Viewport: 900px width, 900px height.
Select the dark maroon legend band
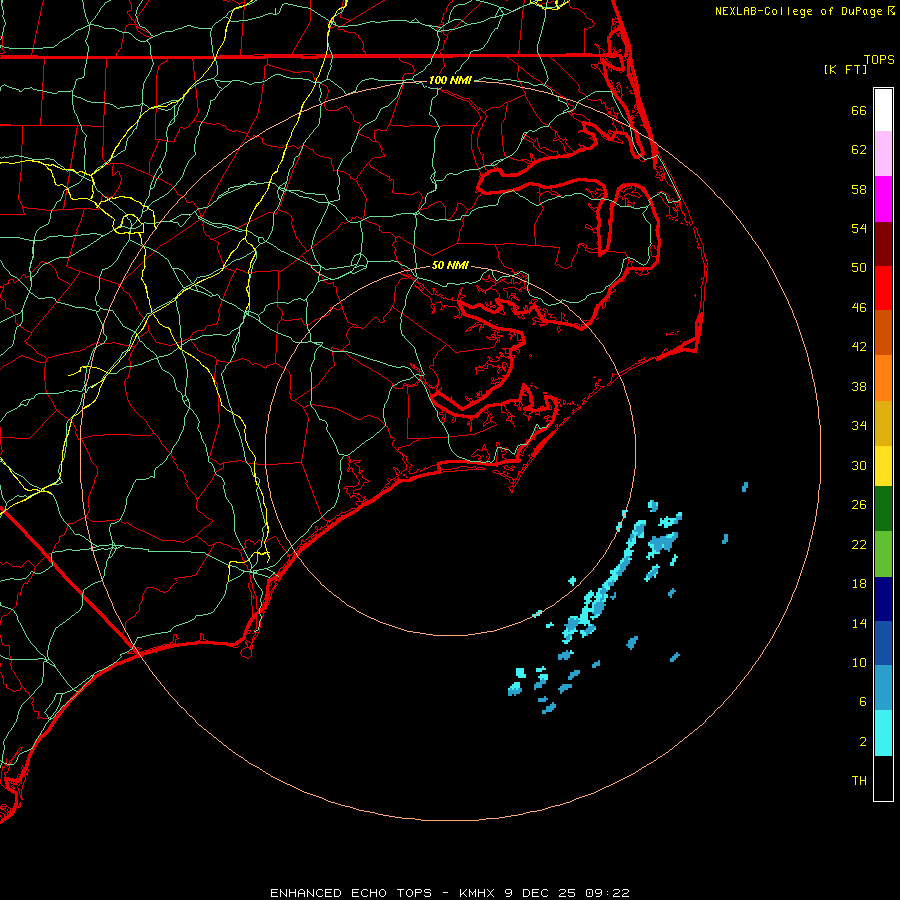tap(883, 244)
